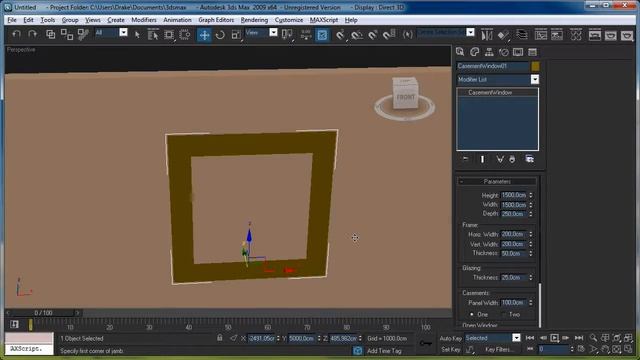The image size is (640, 360).
Task: Select the One casement radio button
Action: pyautogui.click(x=472, y=314)
